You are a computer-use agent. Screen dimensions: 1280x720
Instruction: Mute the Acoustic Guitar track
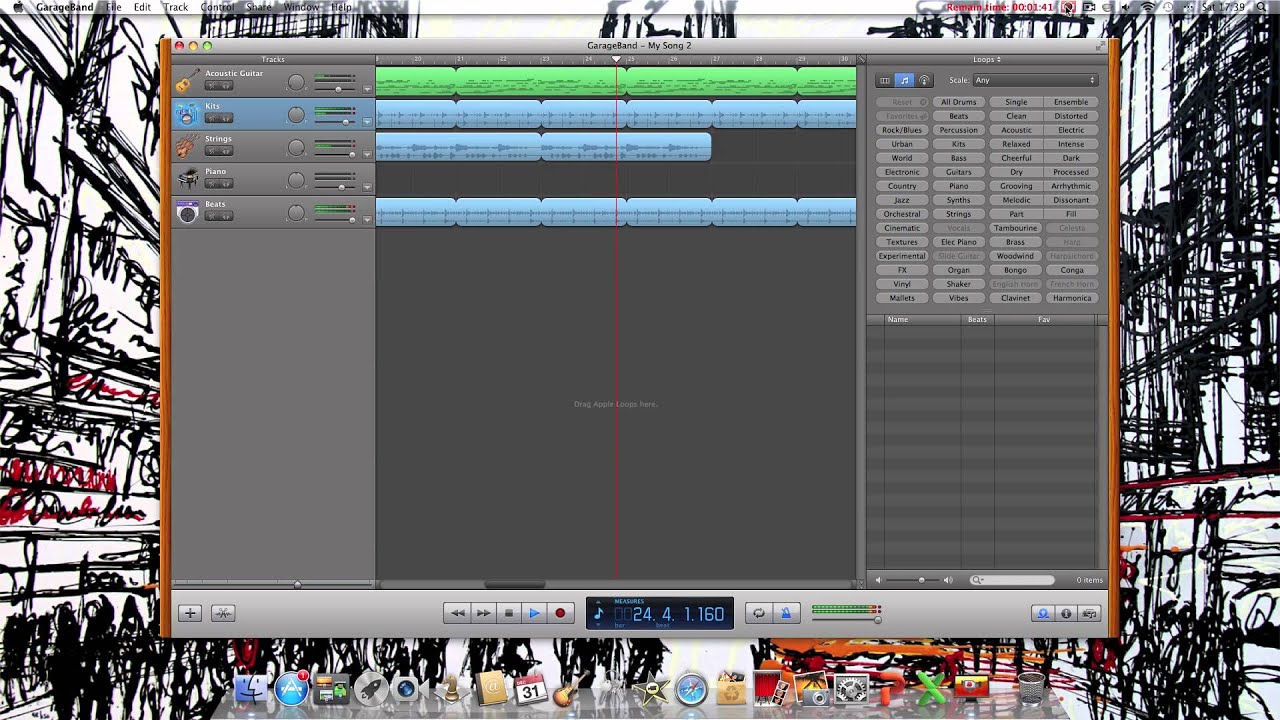(x=211, y=86)
